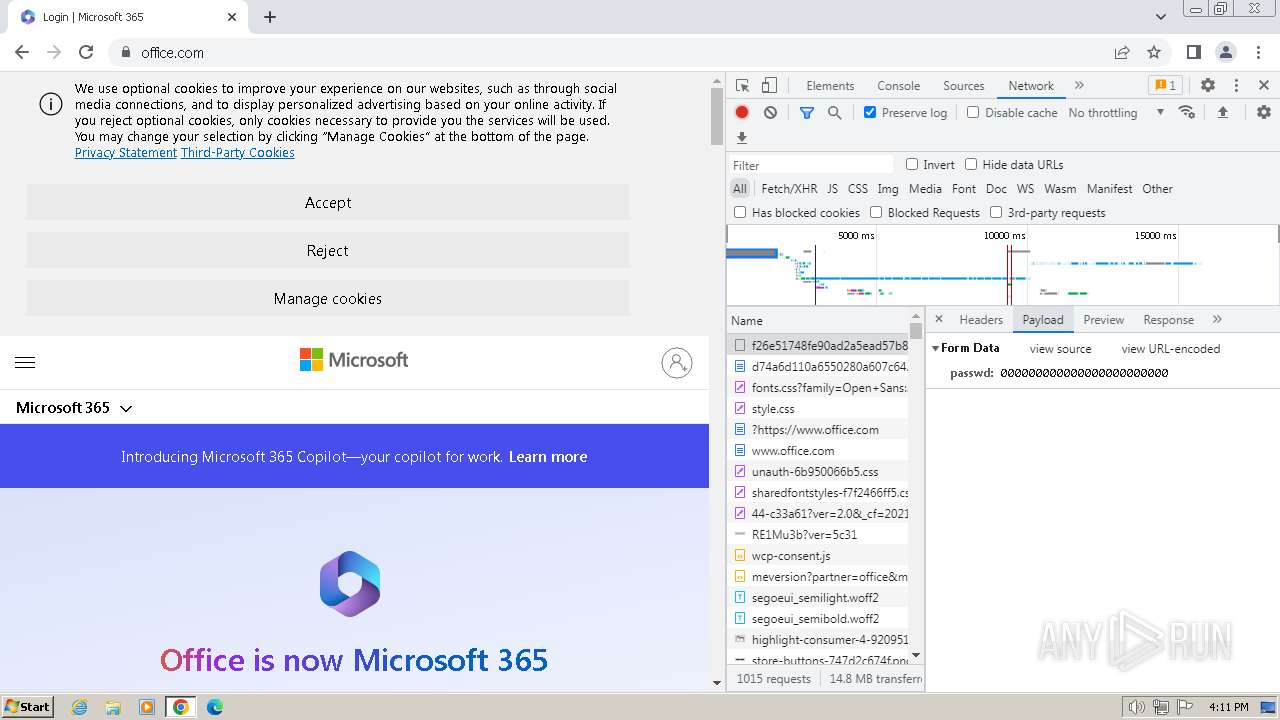This screenshot has width=1280, height=720.
Task: Open DevTools settings gear
Action: pyautogui.click(x=1208, y=86)
